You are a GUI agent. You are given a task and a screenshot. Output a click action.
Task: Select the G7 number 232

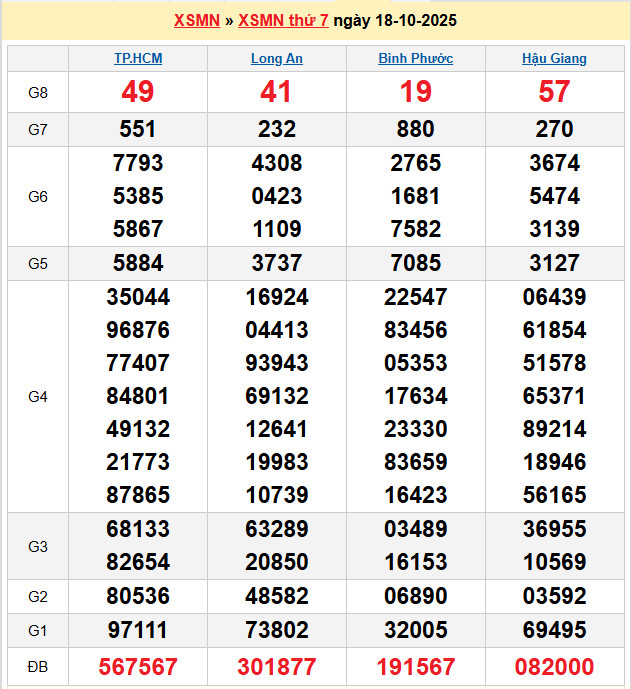coord(277,129)
